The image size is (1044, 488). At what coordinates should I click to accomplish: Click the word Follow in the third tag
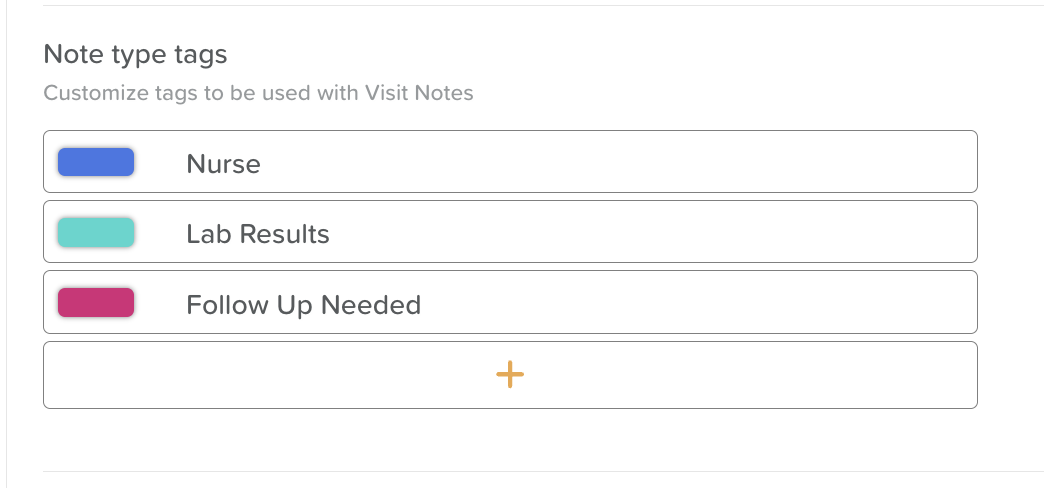click(220, 304)
